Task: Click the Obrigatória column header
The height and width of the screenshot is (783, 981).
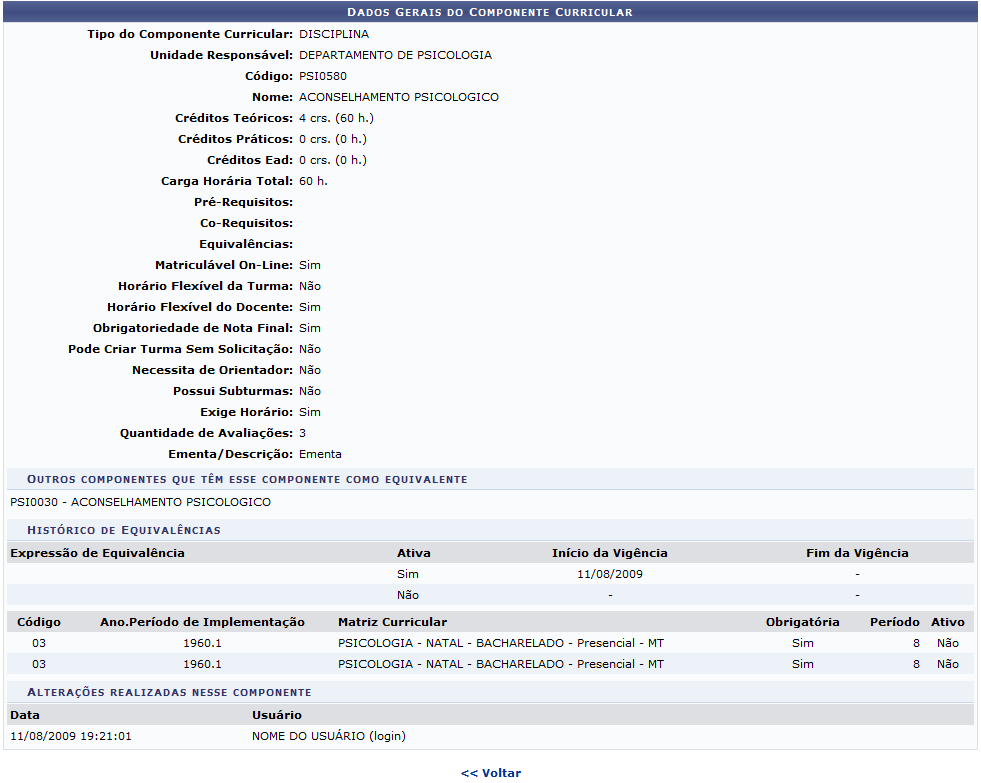Action: (802, 622)
